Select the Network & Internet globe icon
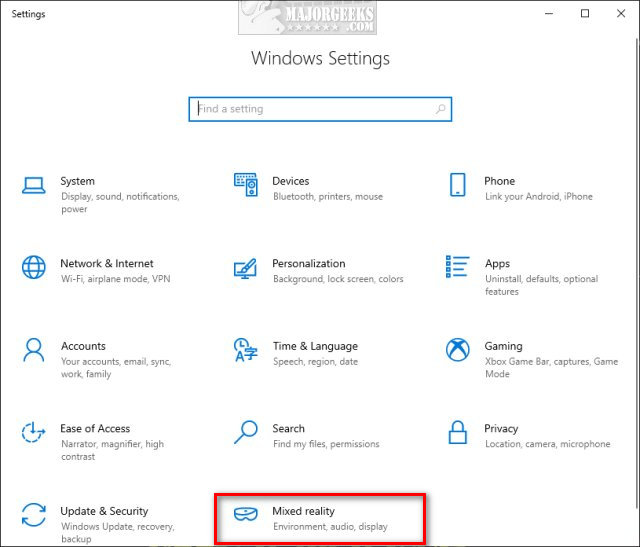The image size is (640, 547). tap(34, 268)
